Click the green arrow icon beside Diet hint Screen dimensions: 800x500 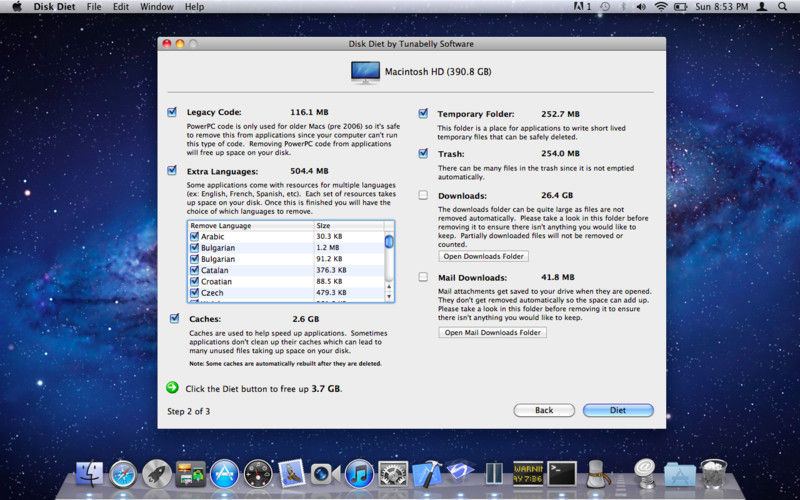(172, 388)
